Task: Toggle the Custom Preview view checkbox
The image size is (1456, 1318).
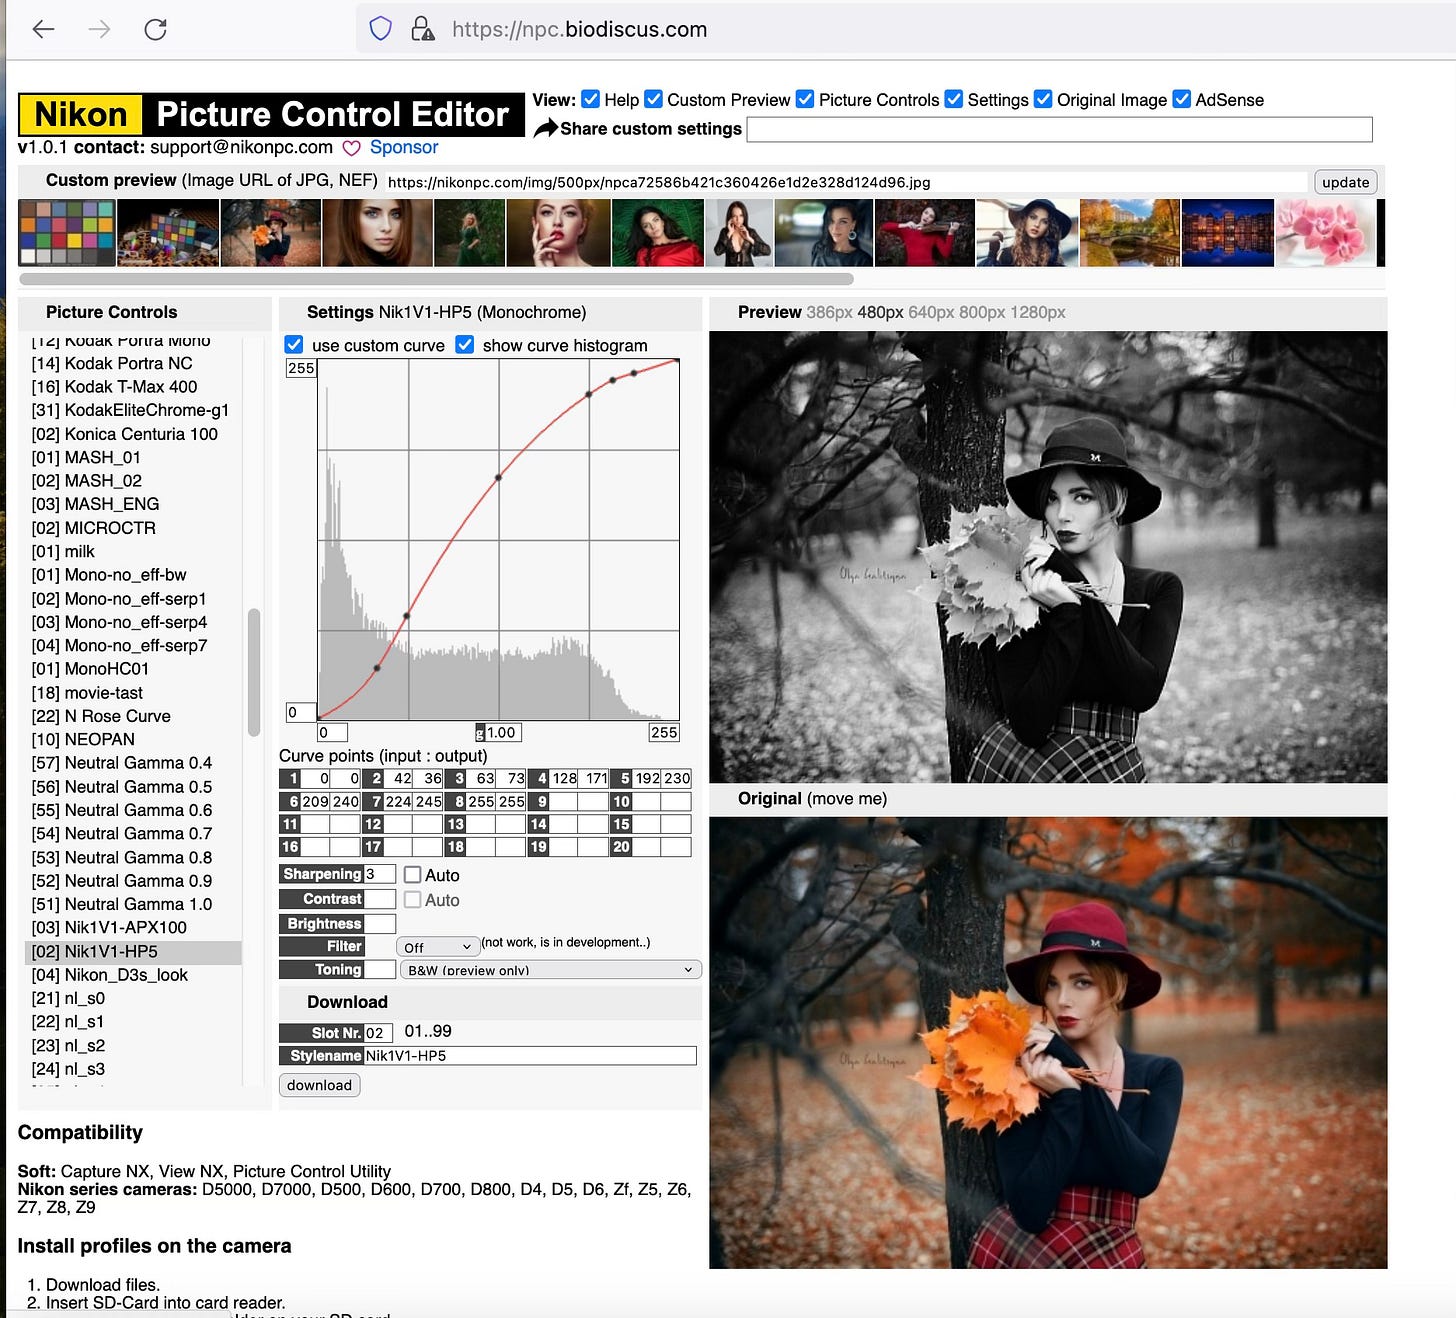Action: tap(654, 99)
